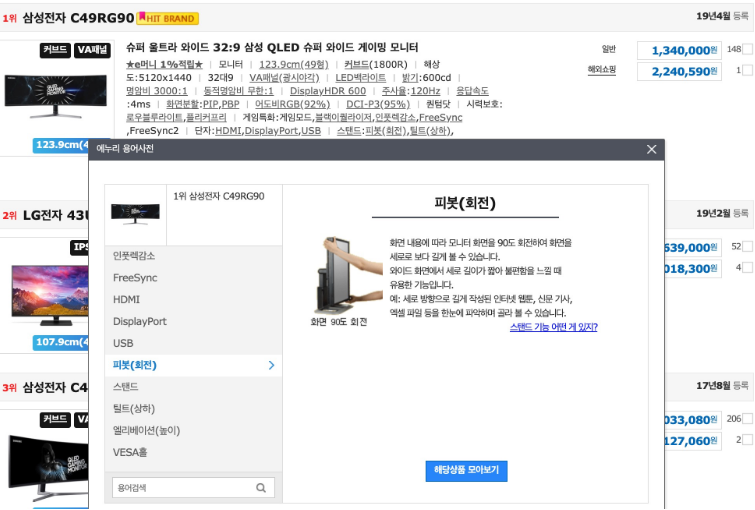Viewport: 755px width, 510px height.
Task: Click the DisplayHDR 600 spec link
Action: coord(328,91)
